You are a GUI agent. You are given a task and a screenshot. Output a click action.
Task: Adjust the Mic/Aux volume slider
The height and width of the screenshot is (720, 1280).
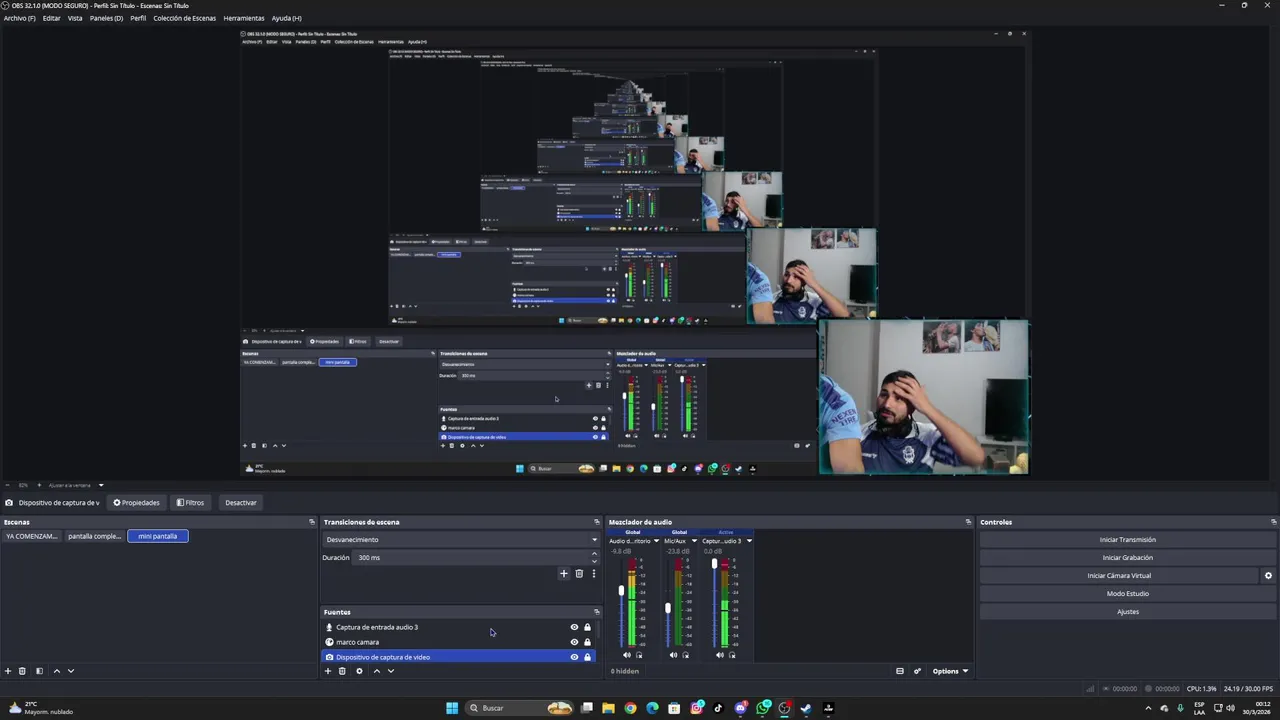coord(668,608)
